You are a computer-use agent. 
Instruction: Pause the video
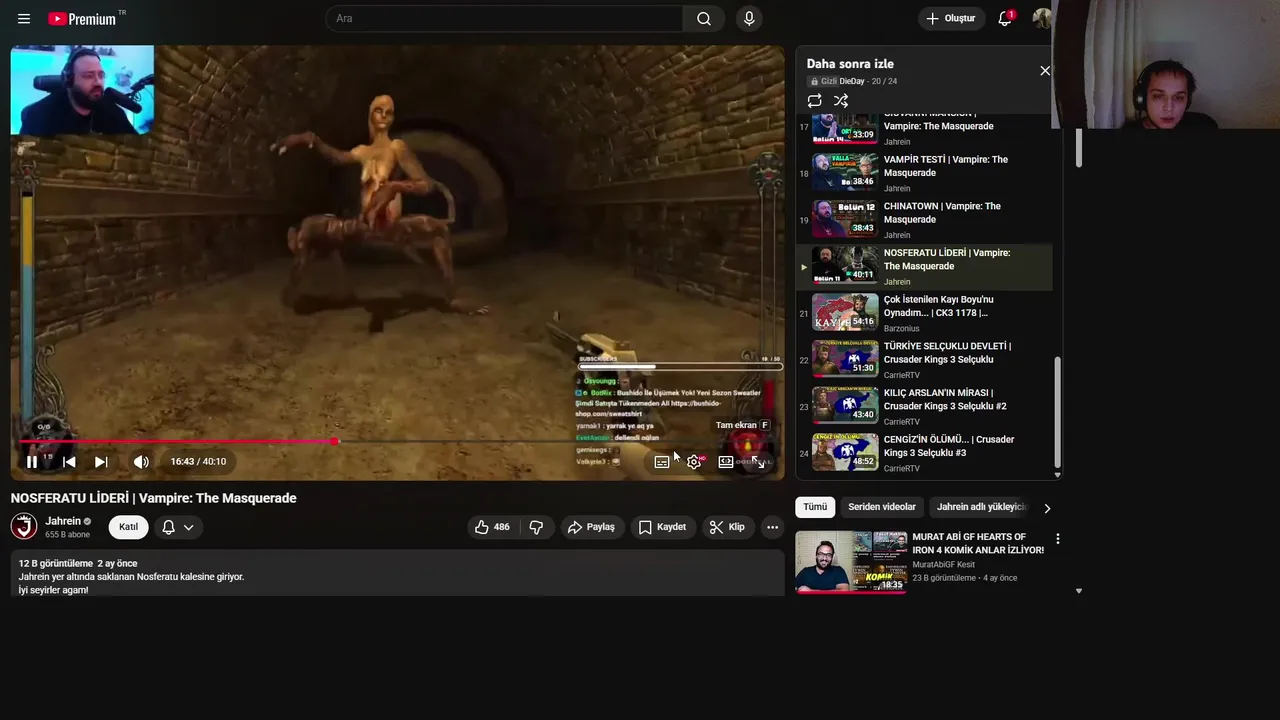pyautogui.click(x=32, y=461)
